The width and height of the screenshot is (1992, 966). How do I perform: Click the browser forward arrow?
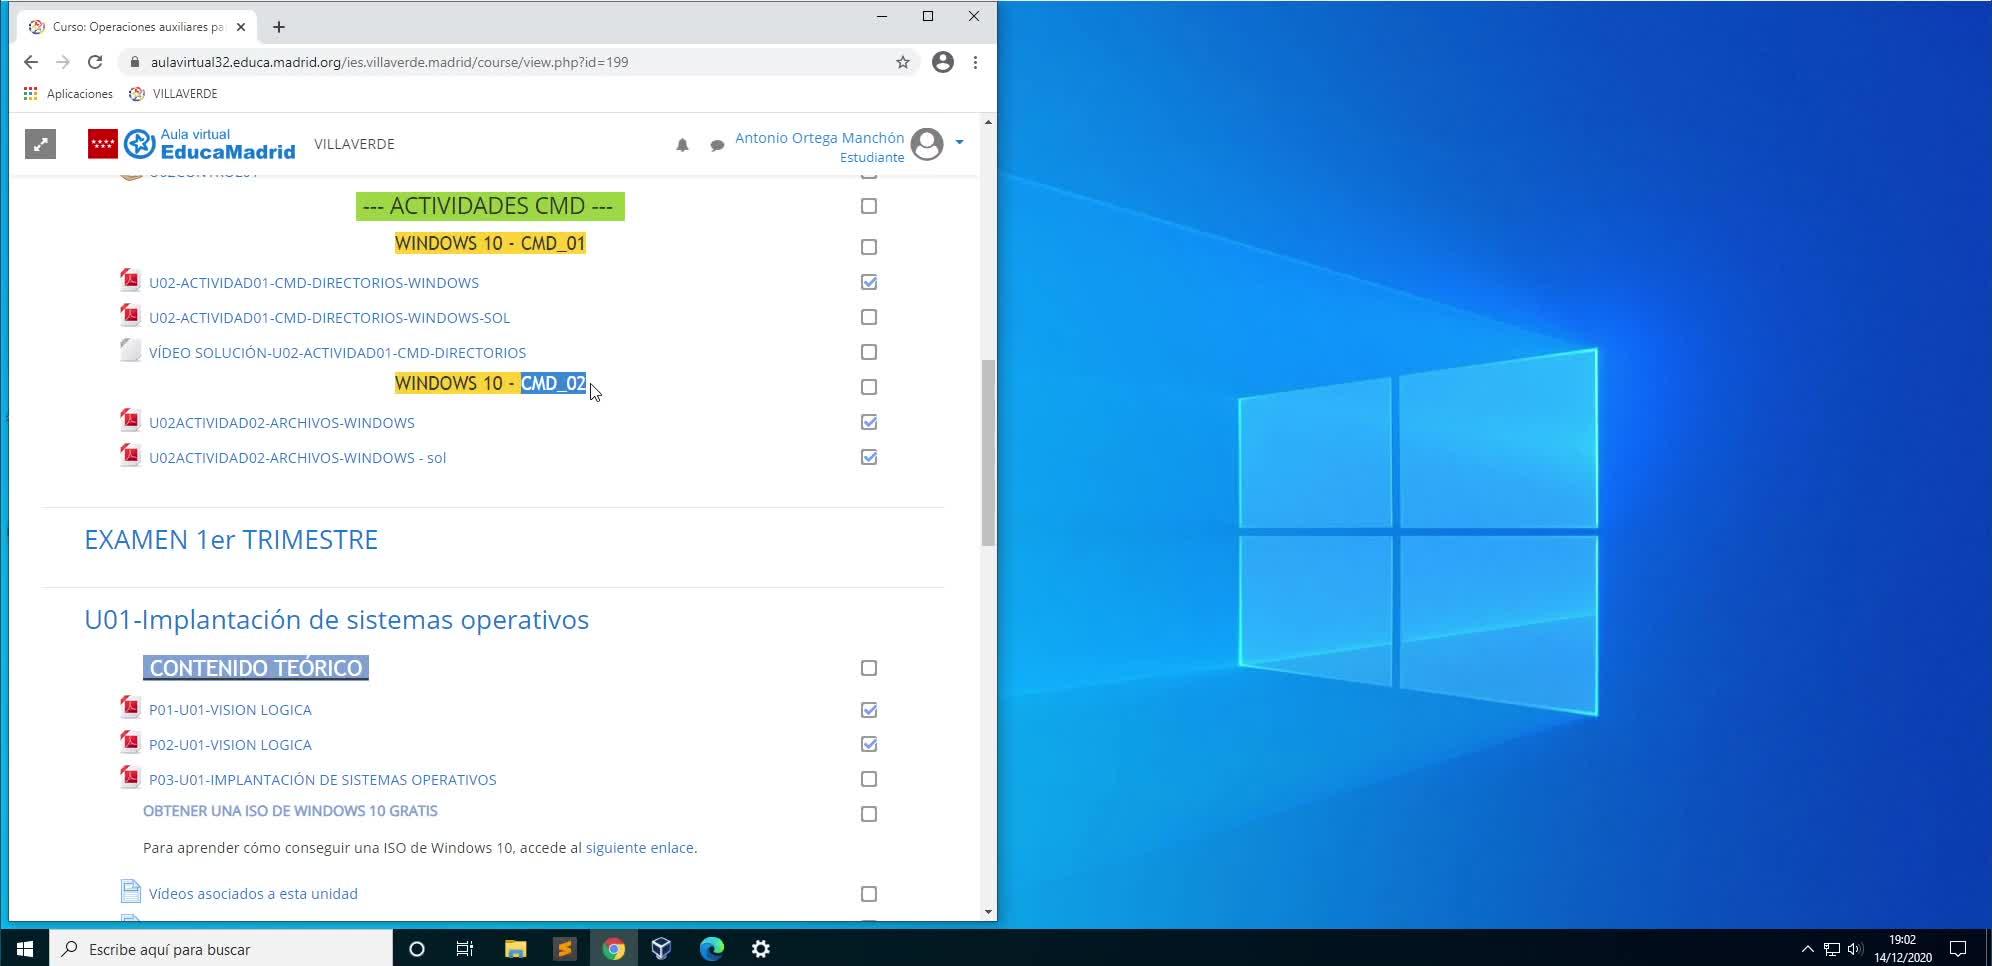[63, 62]
